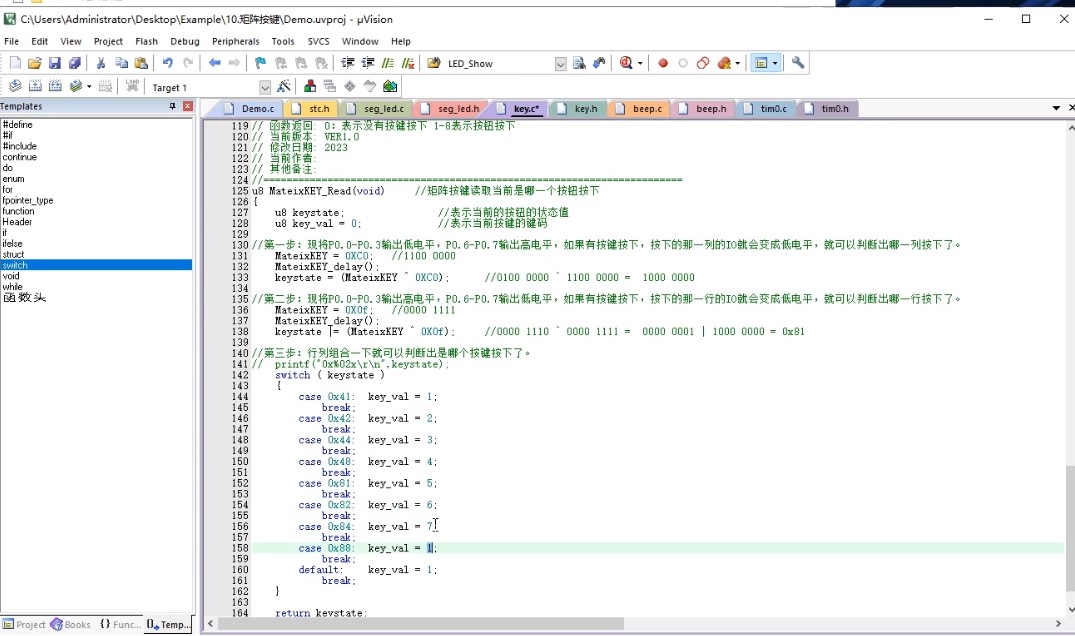Select the while template entry
1075x636 pixels.
[x=12, y=286]
